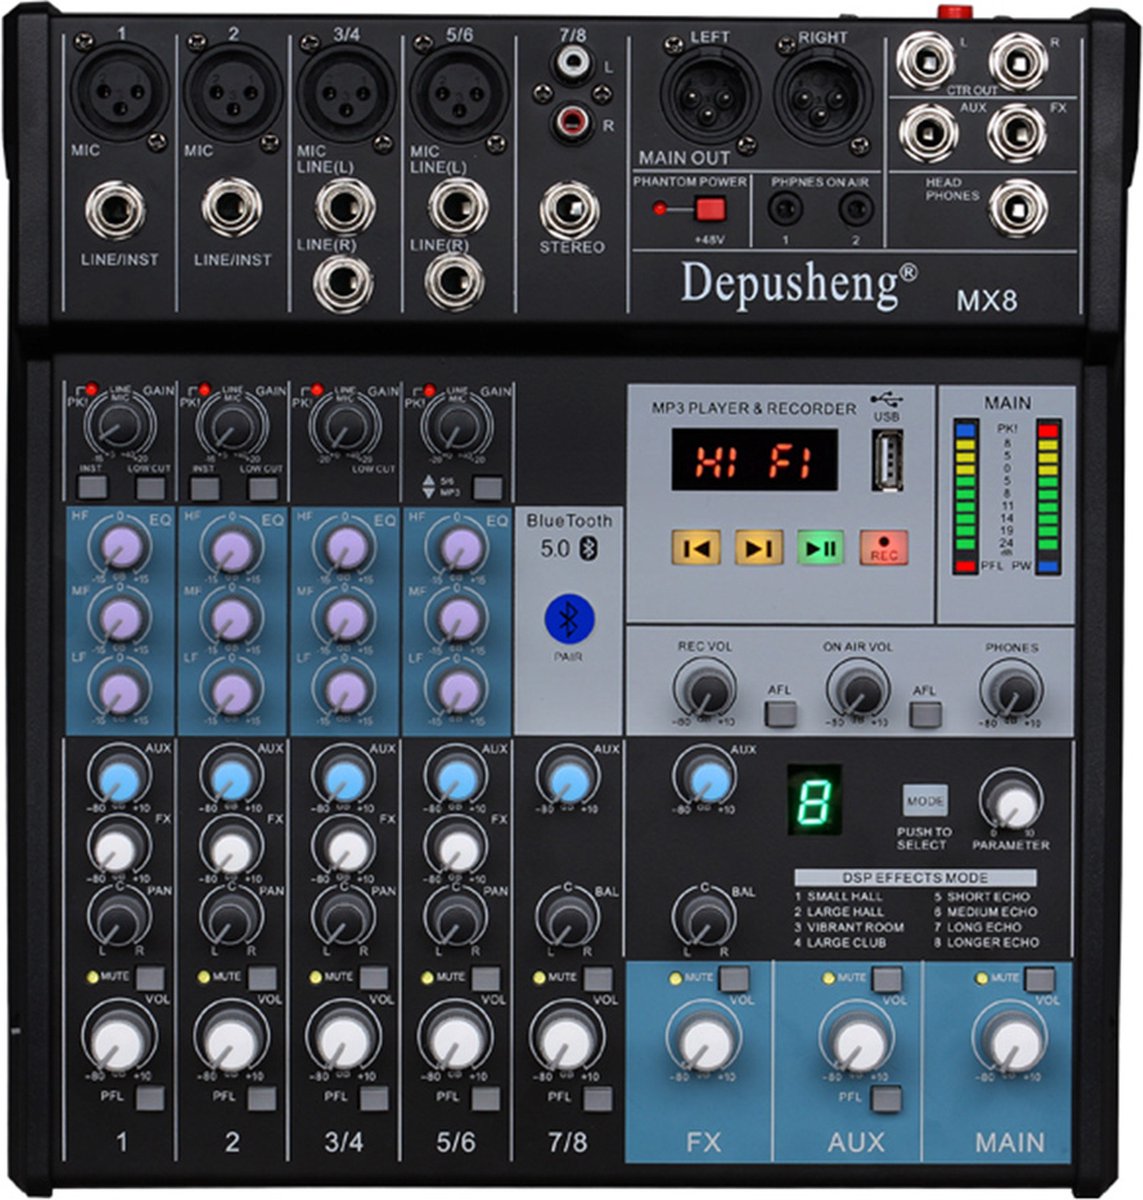
Task: Enable PFL on channel 2
Action: (262, 1098)
